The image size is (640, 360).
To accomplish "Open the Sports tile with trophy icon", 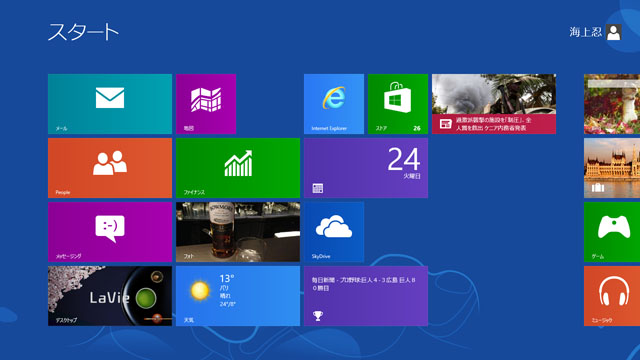I will coord(366,296).
